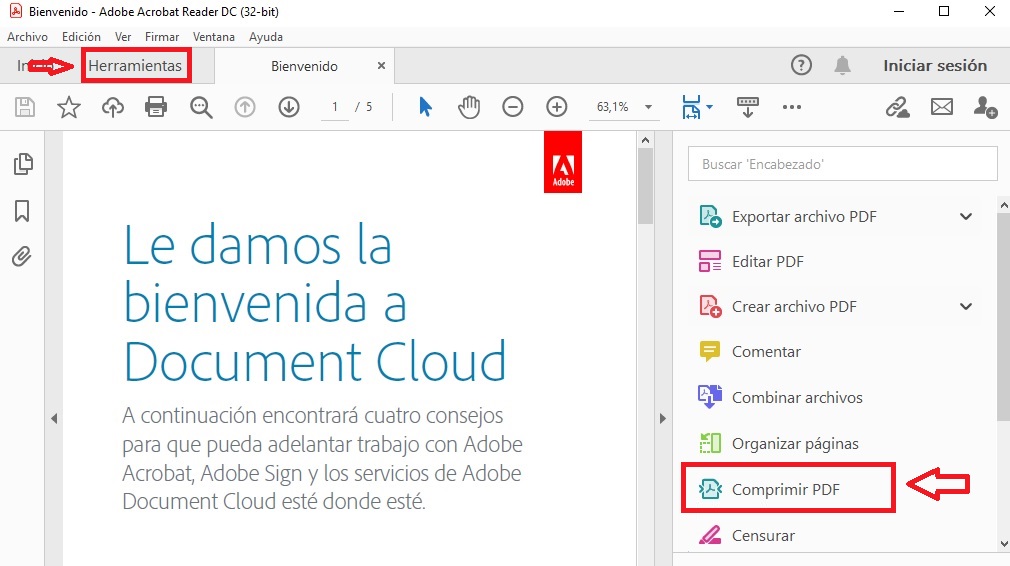Viewport: 1010px width, 566px height.
Task: Switch to the Herramientas tab
Action: pos(135,66)
